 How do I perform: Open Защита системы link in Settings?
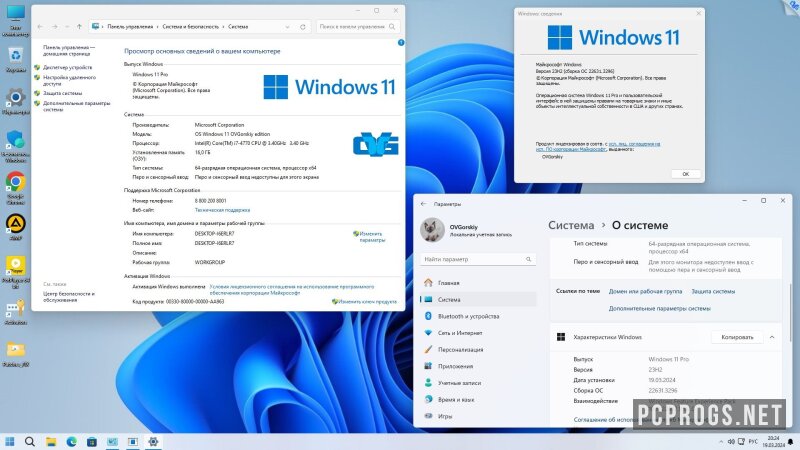(x=713, y=291)
